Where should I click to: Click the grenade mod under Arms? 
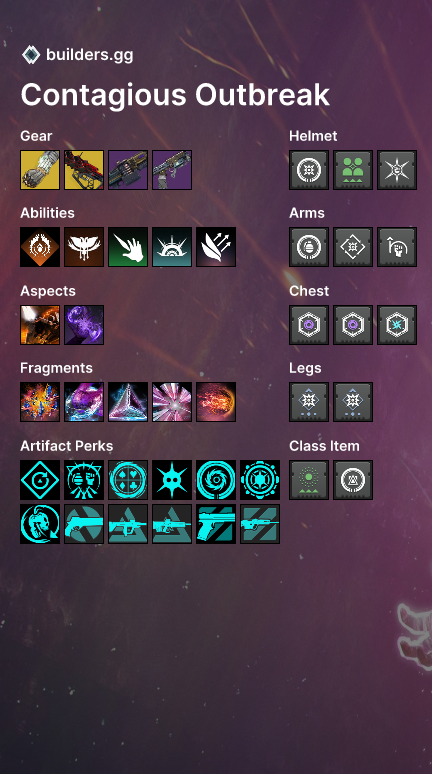(309, 247)
